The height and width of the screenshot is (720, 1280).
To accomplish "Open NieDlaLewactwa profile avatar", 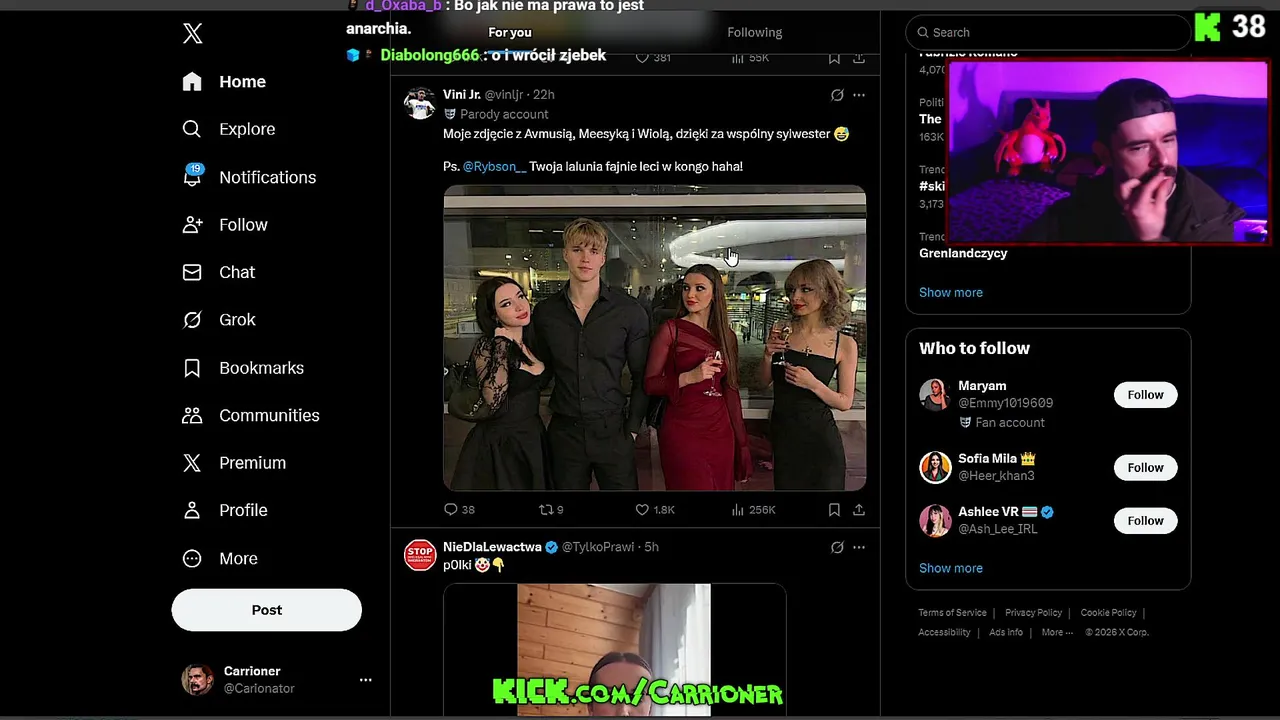I will [420, 555].
